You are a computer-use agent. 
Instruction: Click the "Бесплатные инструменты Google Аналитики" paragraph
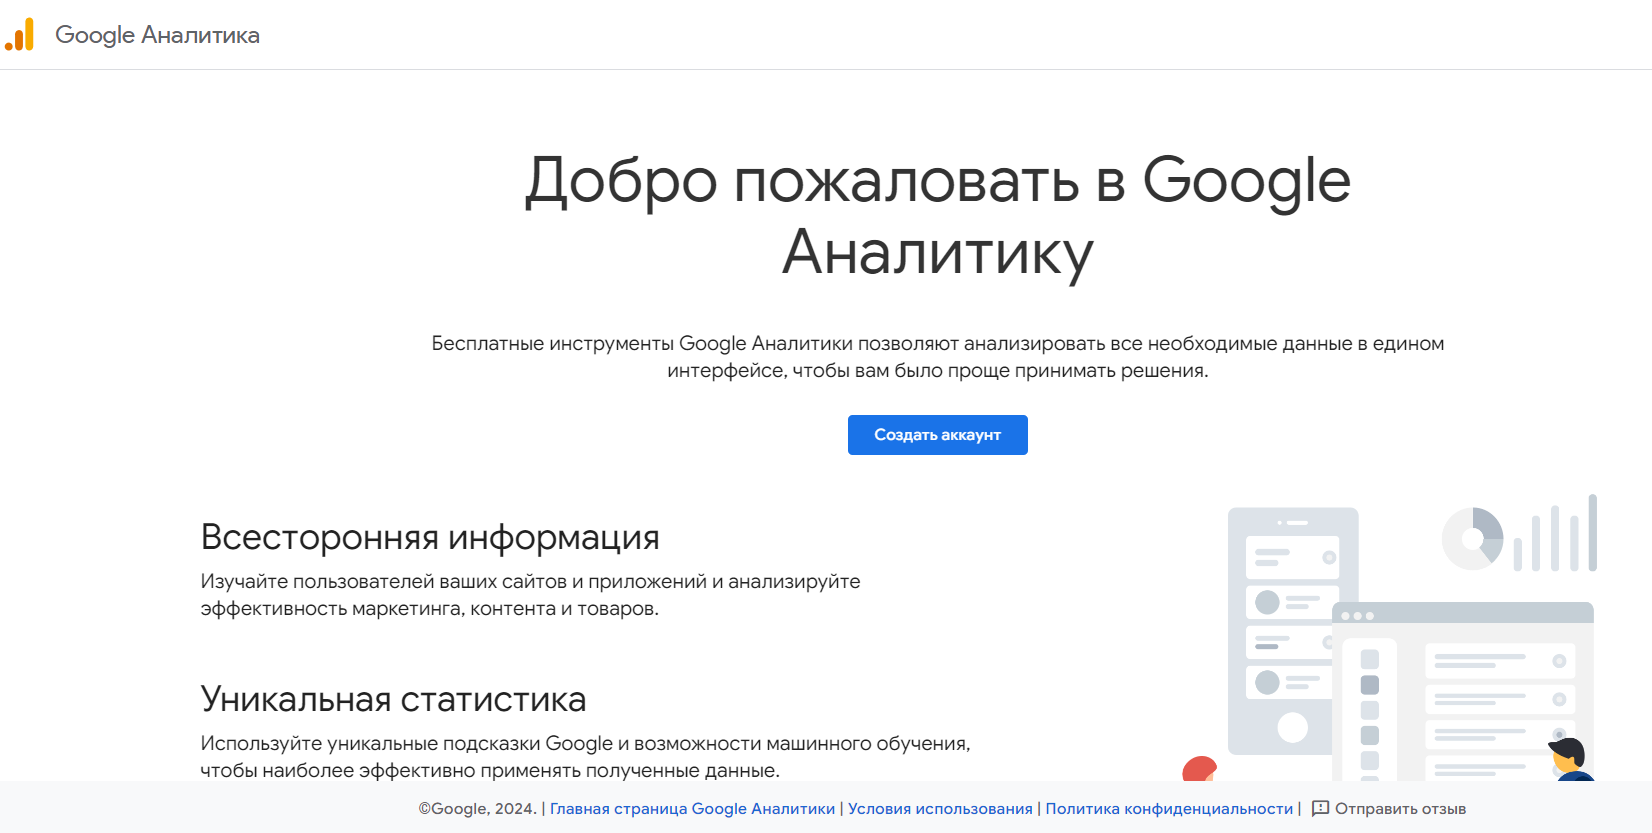tap(938, 357)
